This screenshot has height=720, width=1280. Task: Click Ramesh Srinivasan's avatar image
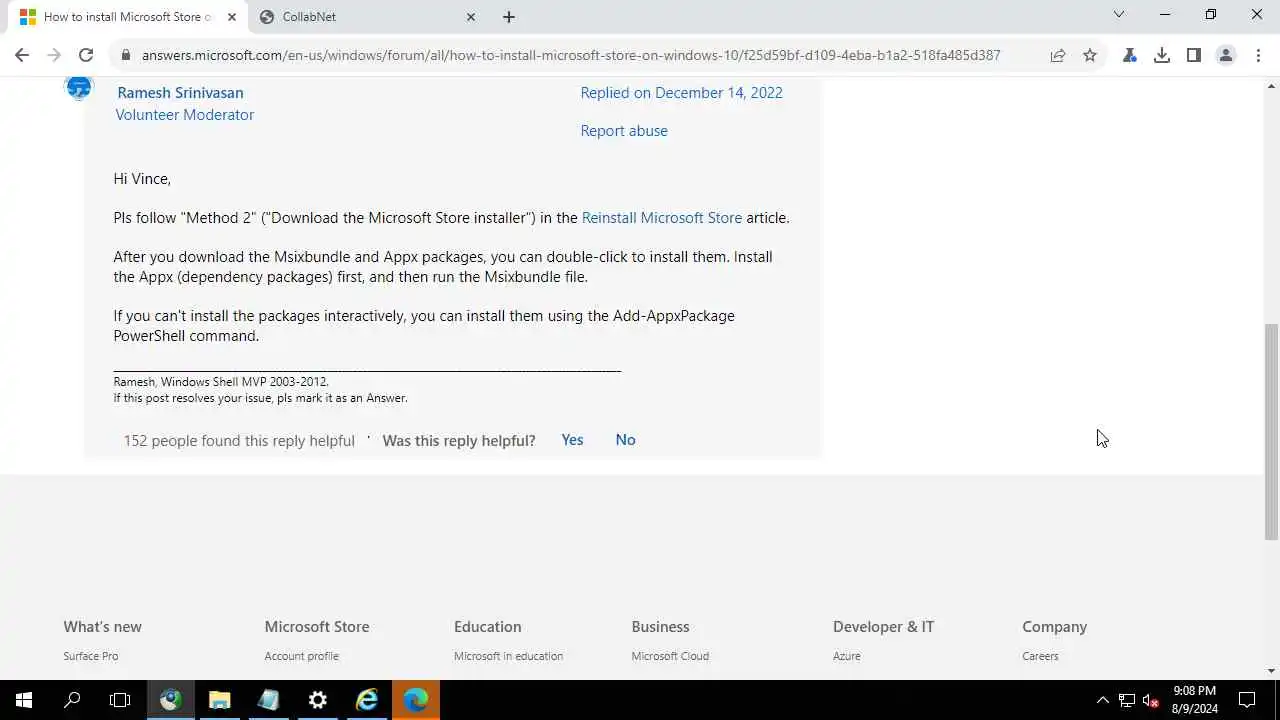[78, 88]
